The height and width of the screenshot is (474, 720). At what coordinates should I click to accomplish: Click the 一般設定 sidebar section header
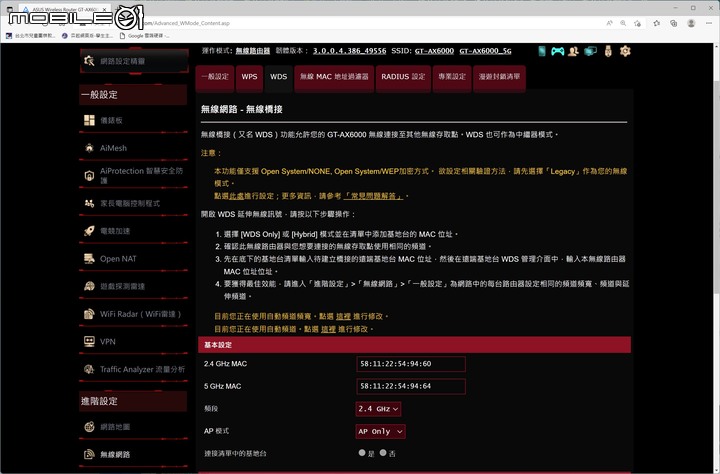133,95
